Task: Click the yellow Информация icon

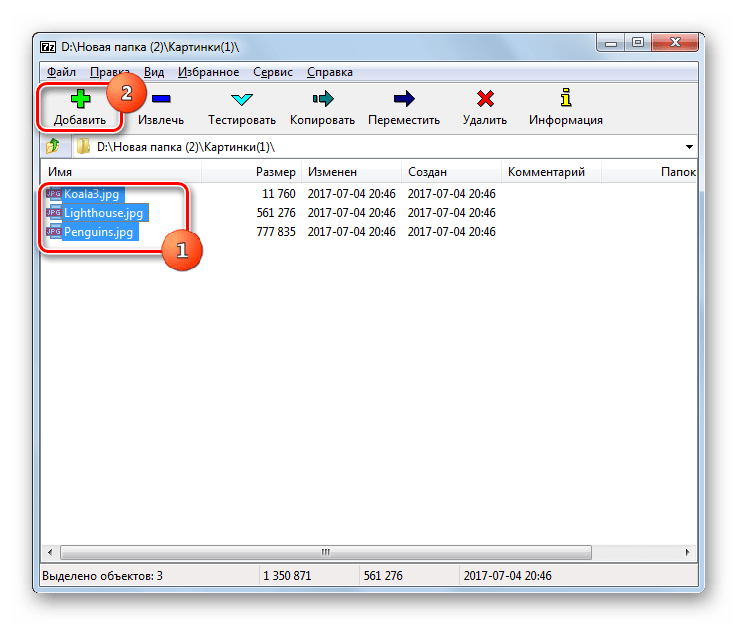Action: (x=566, y=97)
